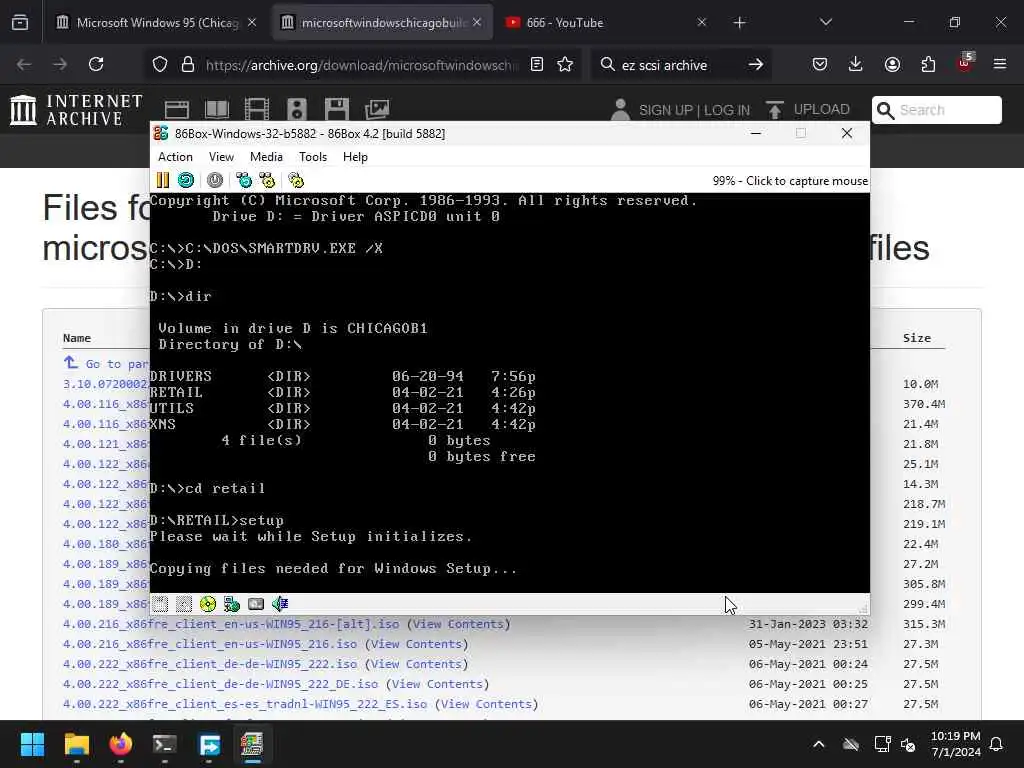
Task: Open Firefox downloads arrow icon
Action: [x=856, y=64]
